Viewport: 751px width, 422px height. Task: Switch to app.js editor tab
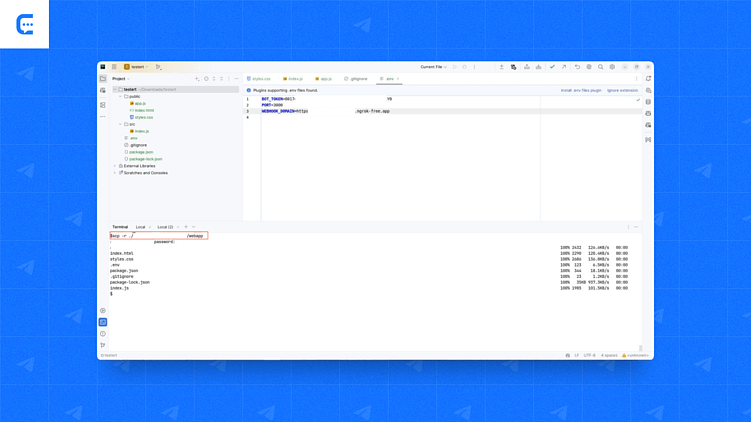tap(324, 79)
